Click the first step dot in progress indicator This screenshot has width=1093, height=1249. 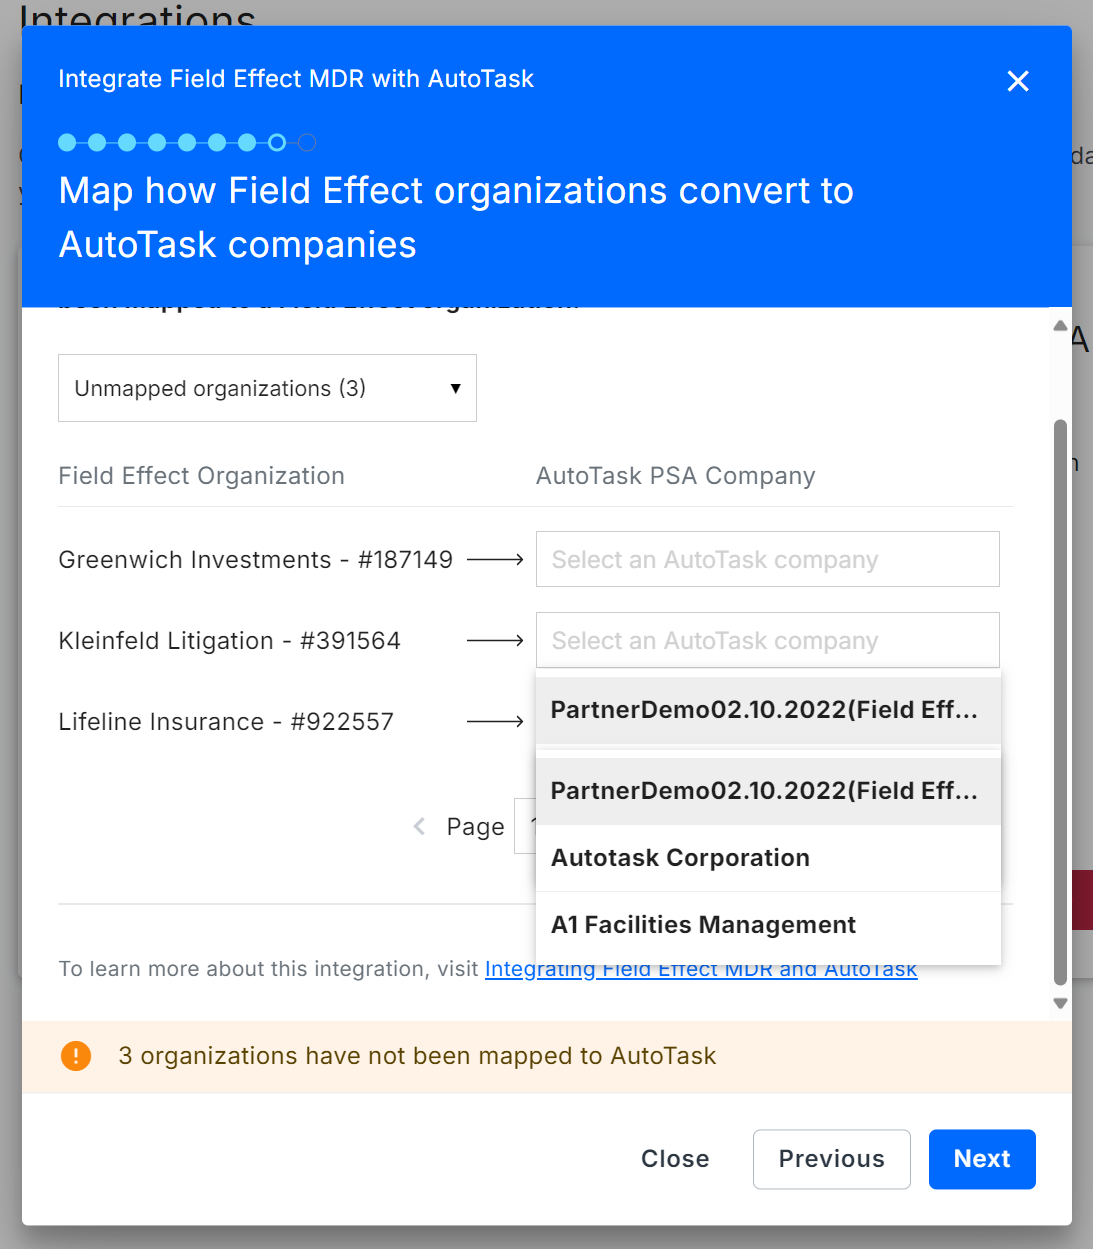67,142
